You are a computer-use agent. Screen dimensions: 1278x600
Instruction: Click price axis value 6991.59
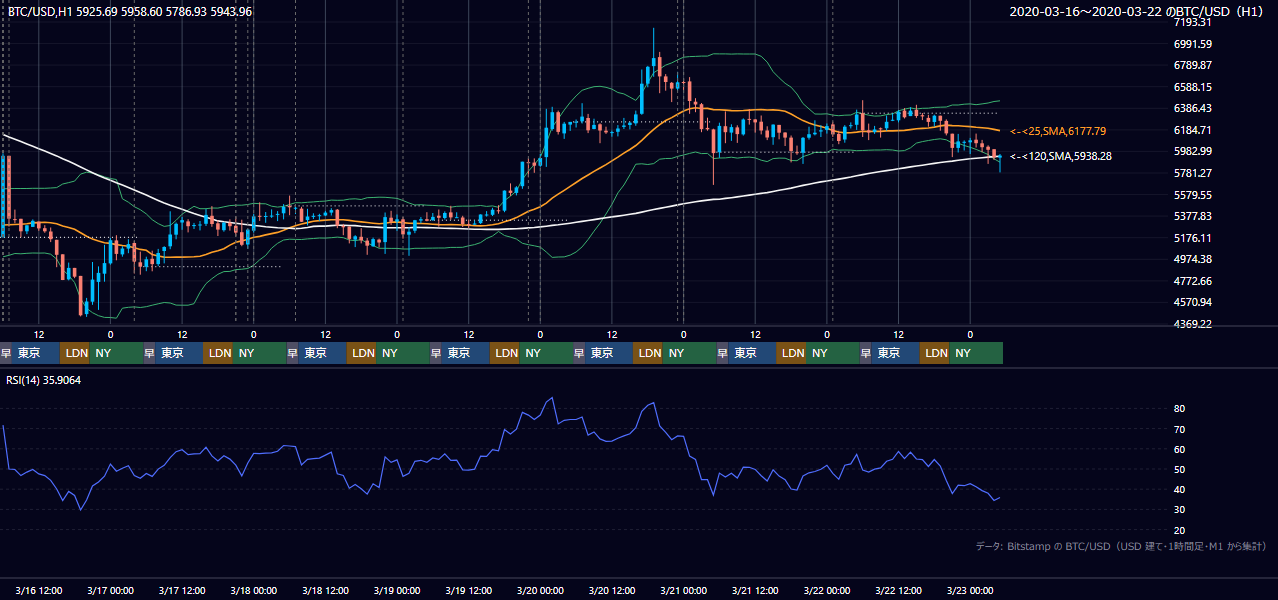point(1192,44)
